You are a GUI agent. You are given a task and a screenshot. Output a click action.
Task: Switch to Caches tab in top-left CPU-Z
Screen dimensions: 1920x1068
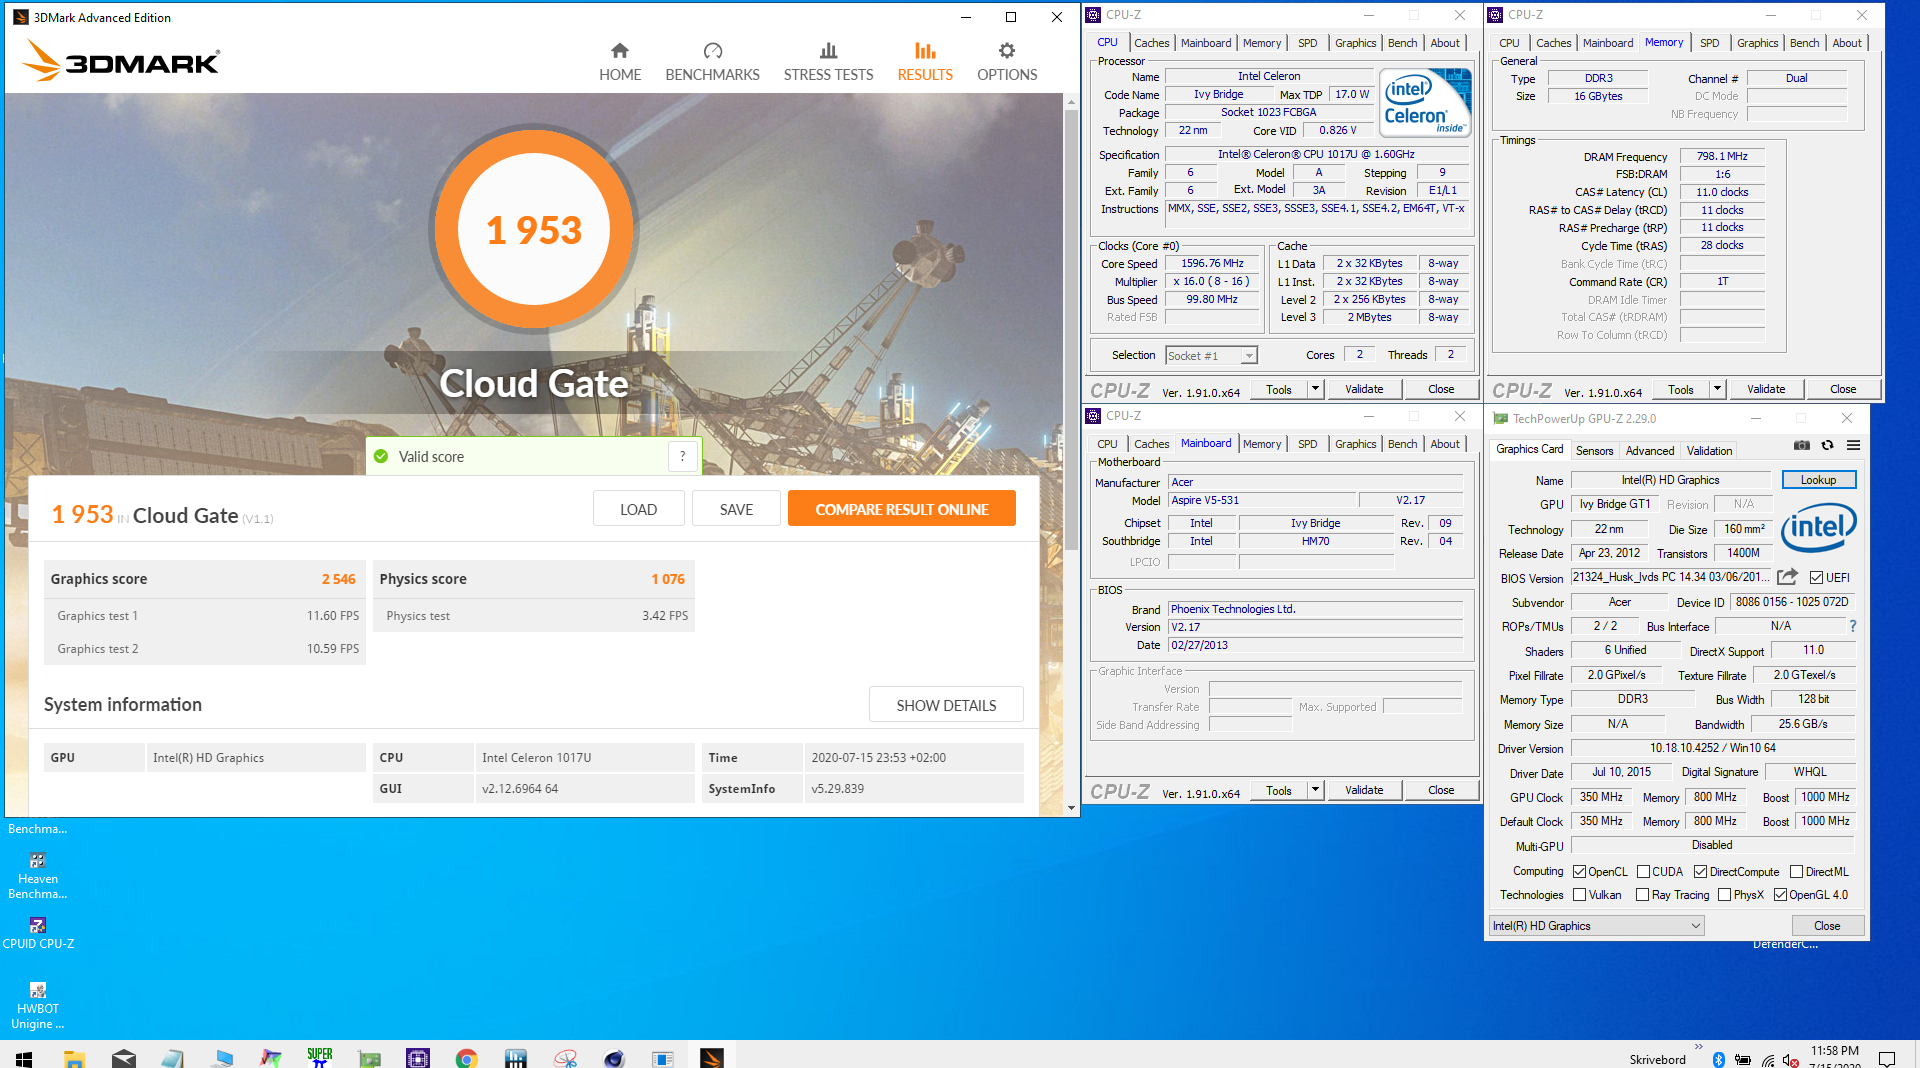[x=1151, y=43]
